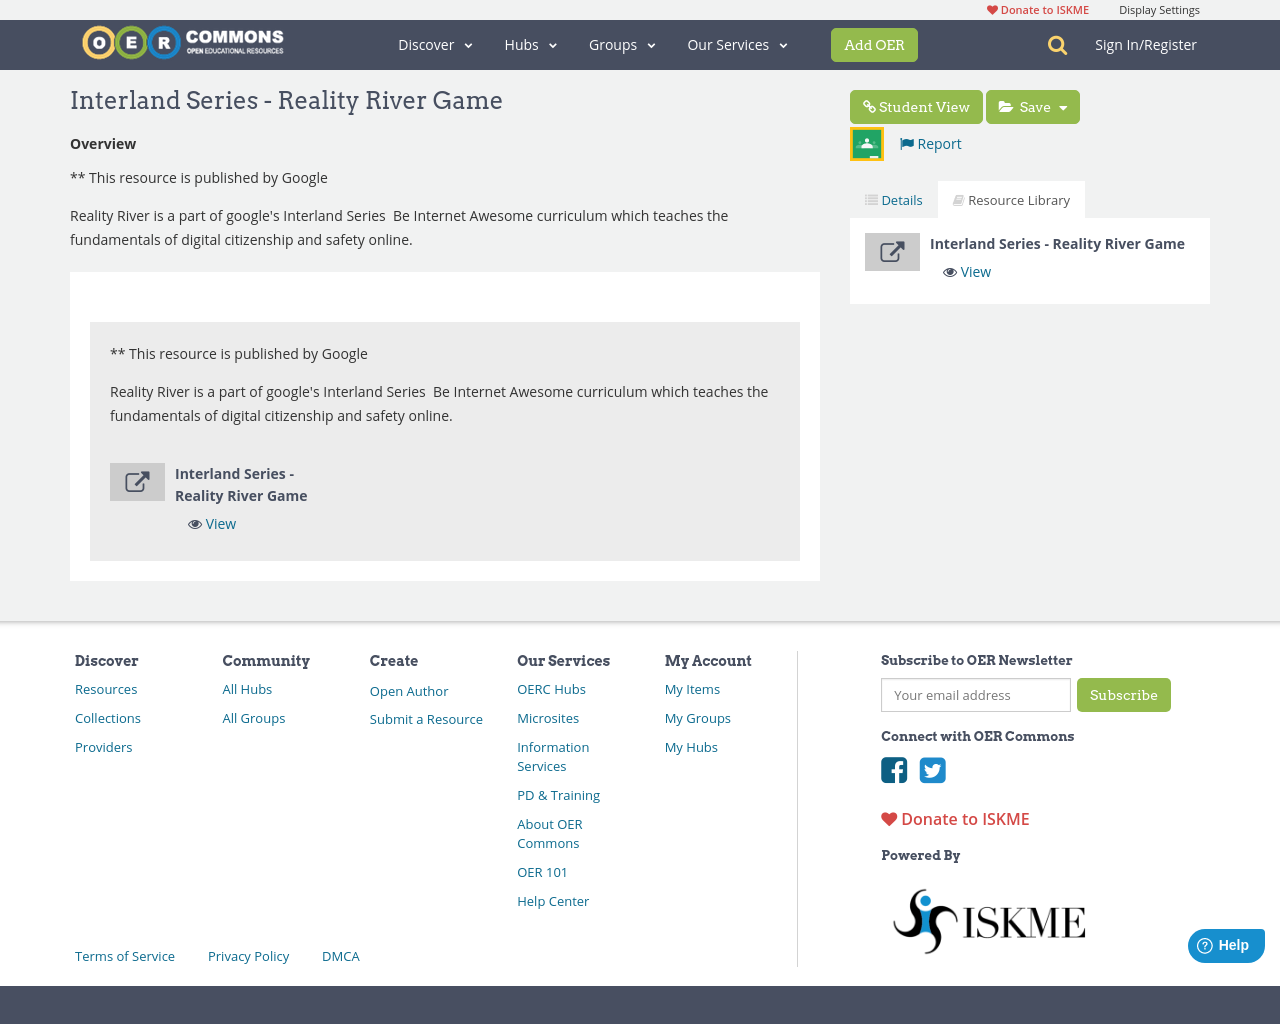Open the Save dropdown button
Screen dimensions: 1280x1024
click(x=1032, y=107)
